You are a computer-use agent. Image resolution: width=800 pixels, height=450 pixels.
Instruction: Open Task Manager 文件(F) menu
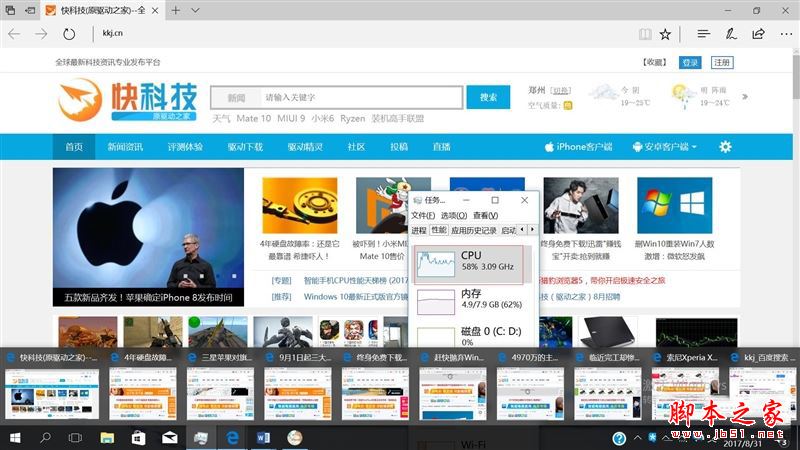[423, 215]
